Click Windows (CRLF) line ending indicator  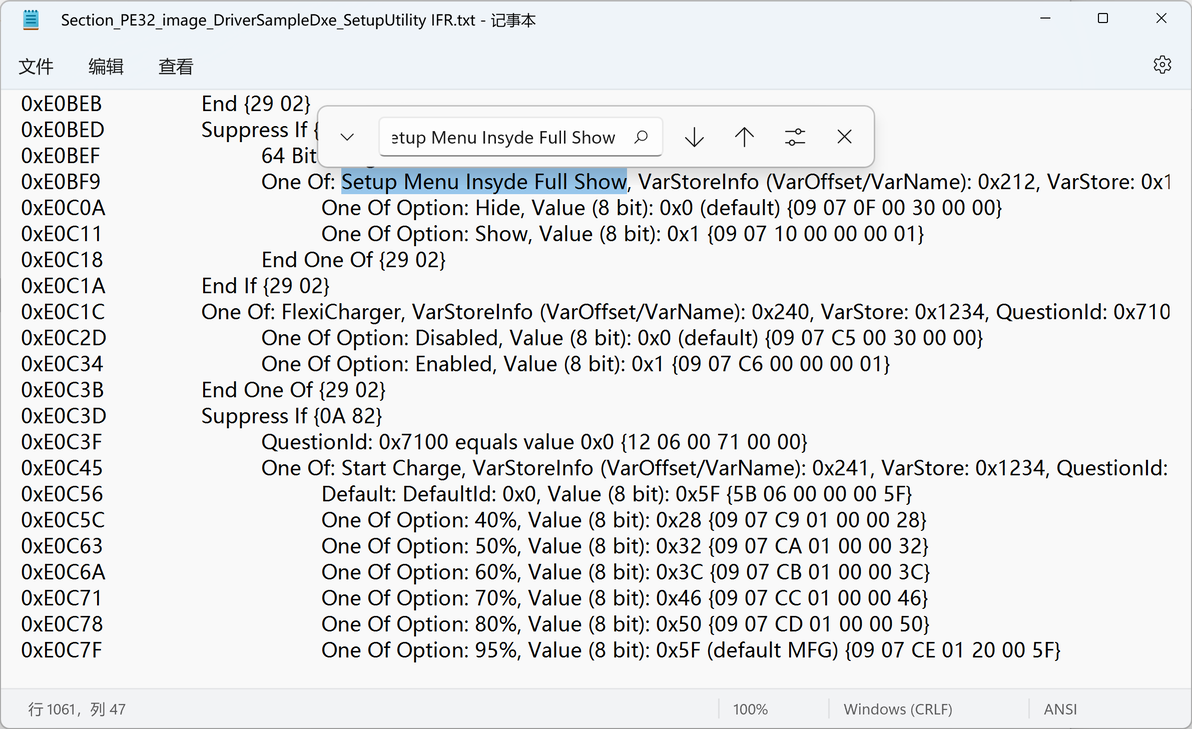coord(898,709)
